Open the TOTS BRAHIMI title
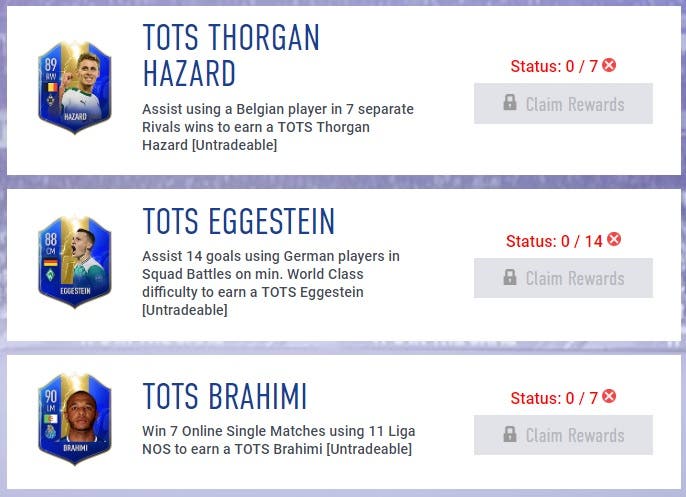Viewport: 686px width, 497px height. [x=225, y=396]
